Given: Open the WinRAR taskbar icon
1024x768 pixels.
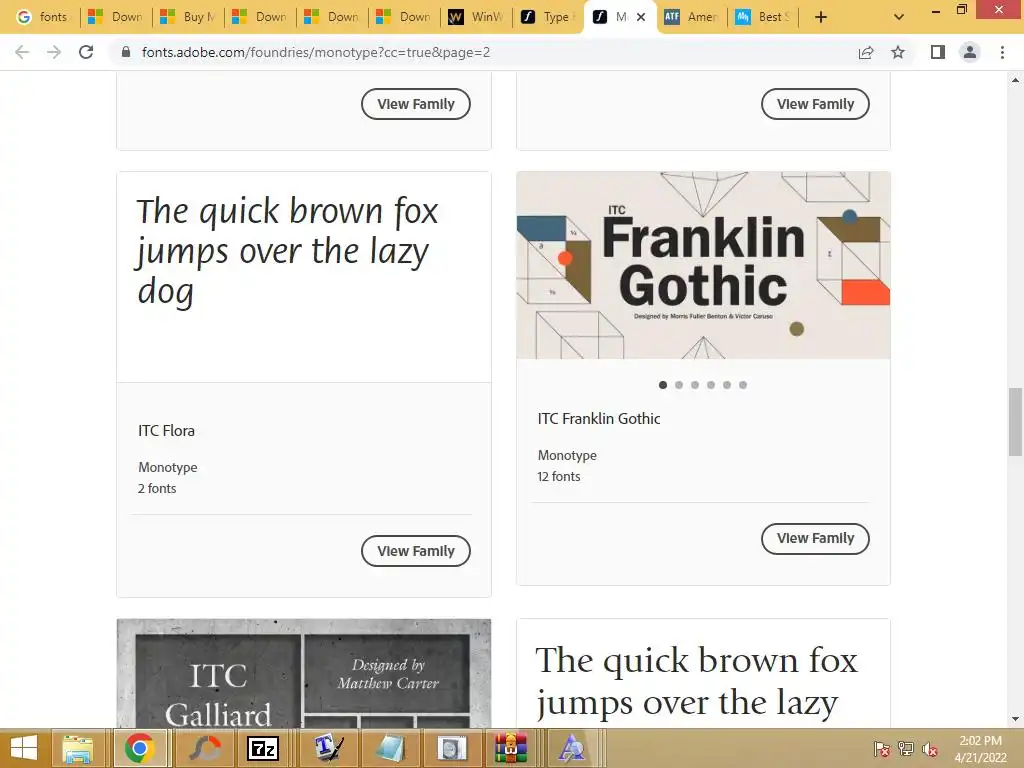Looking at the screenshot, I should click(x=510, y=748).
